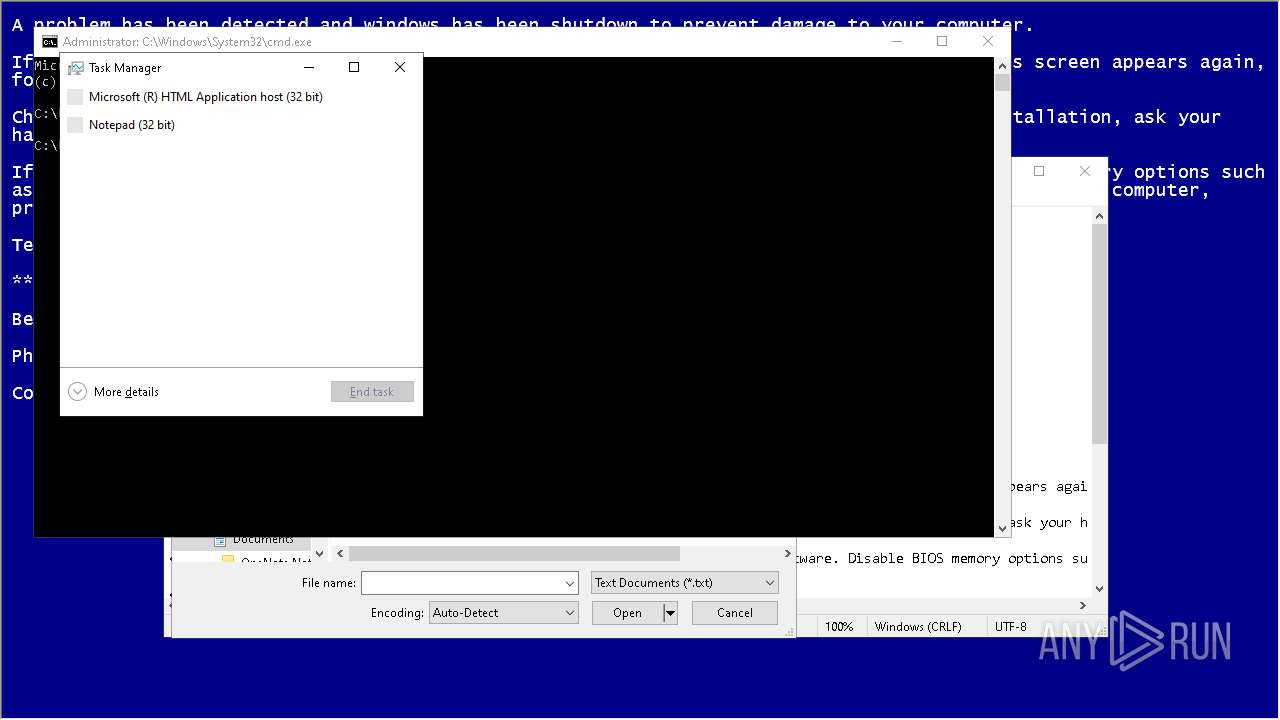This screenshot has height=720, width=1280.
Task: Open the Open button's split arrow
Action: click(671, 613)
